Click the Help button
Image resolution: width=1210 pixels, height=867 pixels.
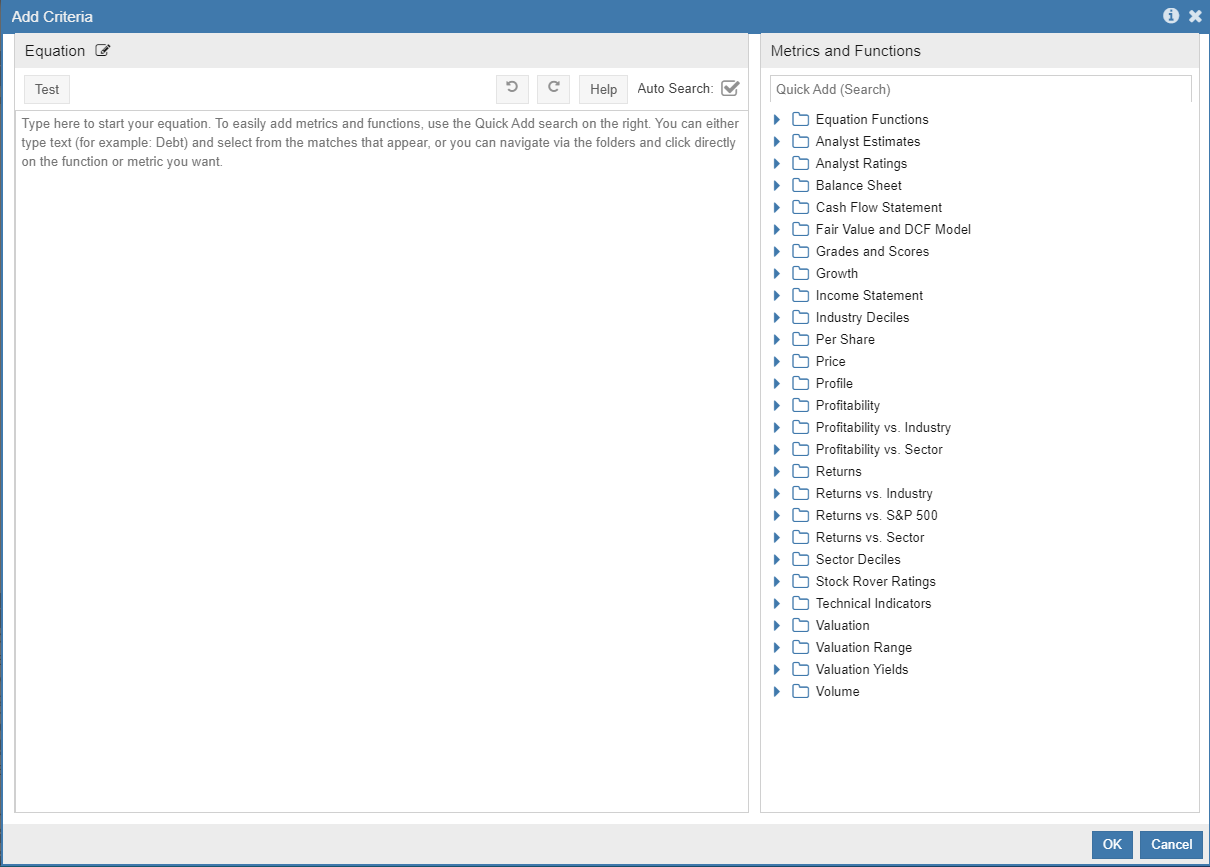(x=603, y=89)
